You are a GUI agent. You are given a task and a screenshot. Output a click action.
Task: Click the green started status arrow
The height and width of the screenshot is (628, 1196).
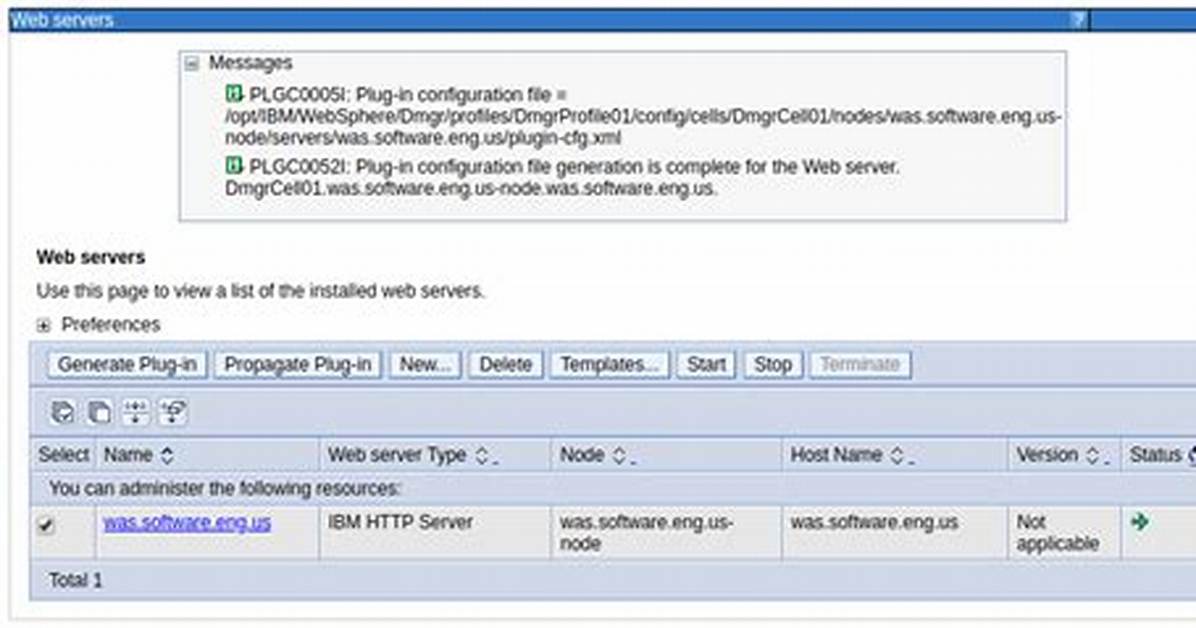(x=1140, y=522)
